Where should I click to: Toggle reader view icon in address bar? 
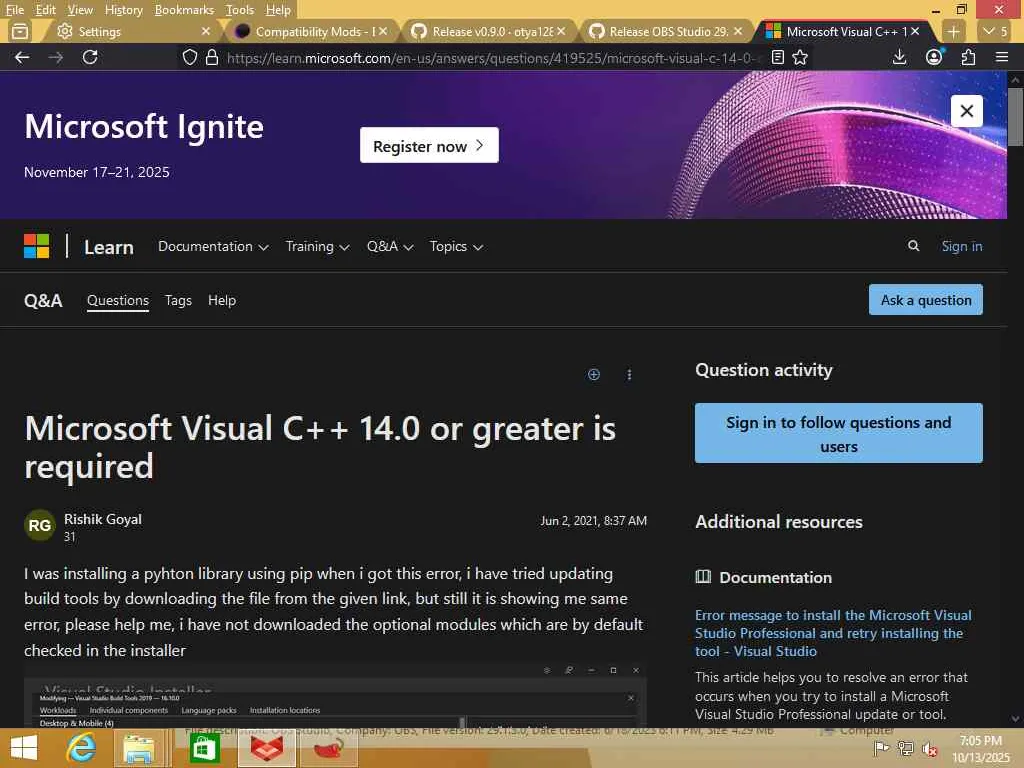(x=777, y=57)
